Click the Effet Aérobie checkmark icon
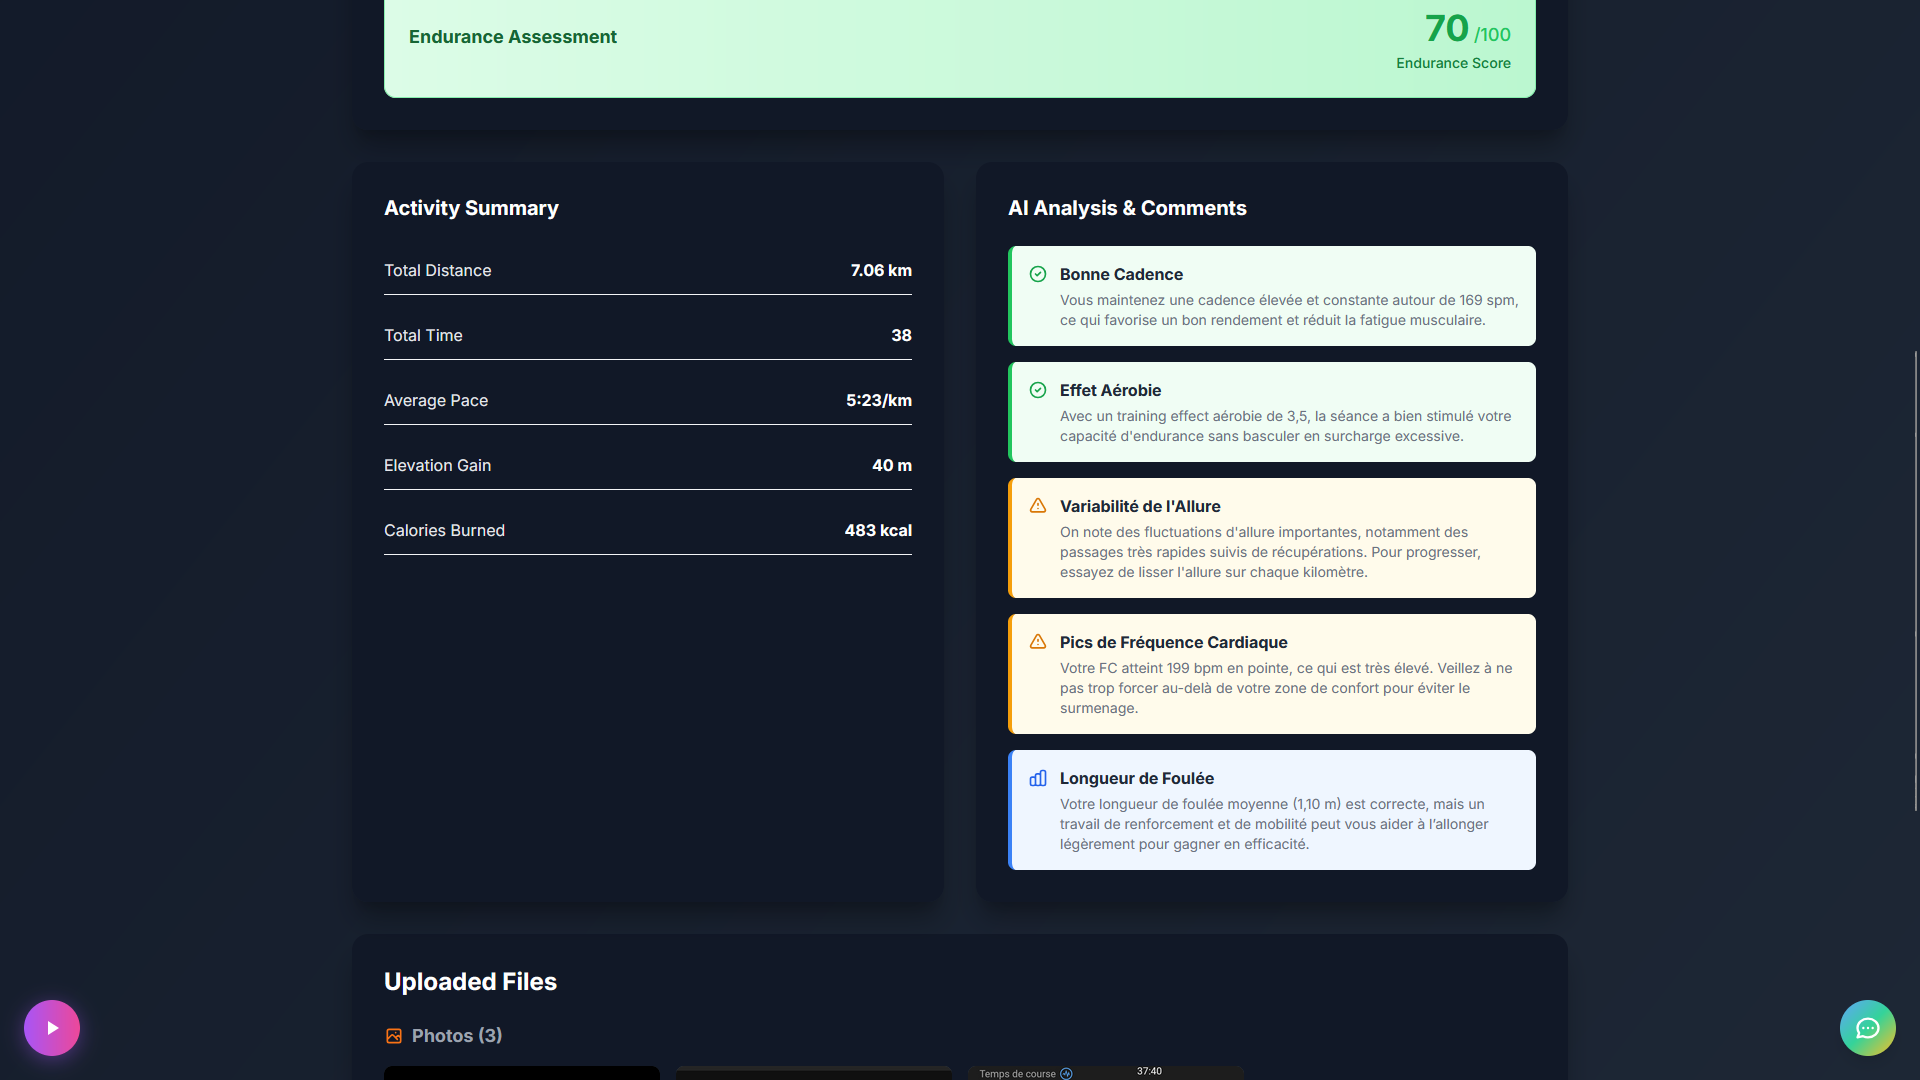This screenshot has width=1920, height=1080. tap(1038, 390)
